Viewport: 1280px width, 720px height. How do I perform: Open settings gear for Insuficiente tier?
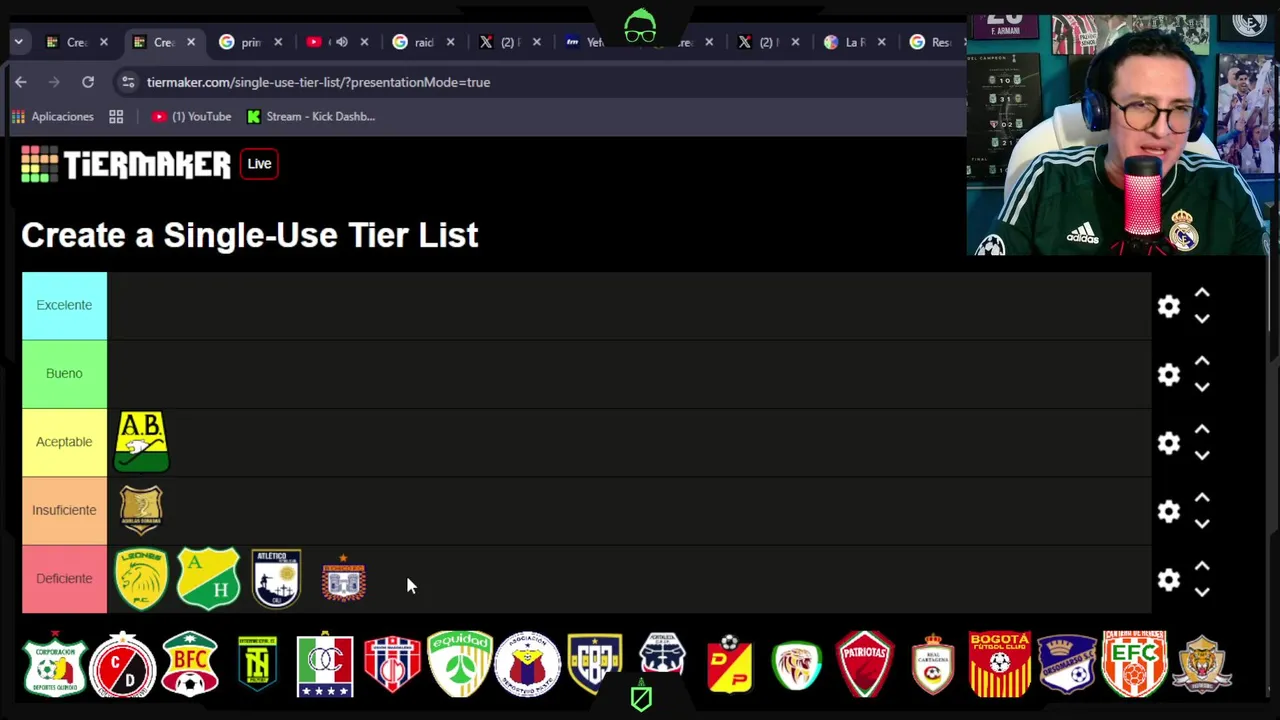click(1168, 511)
